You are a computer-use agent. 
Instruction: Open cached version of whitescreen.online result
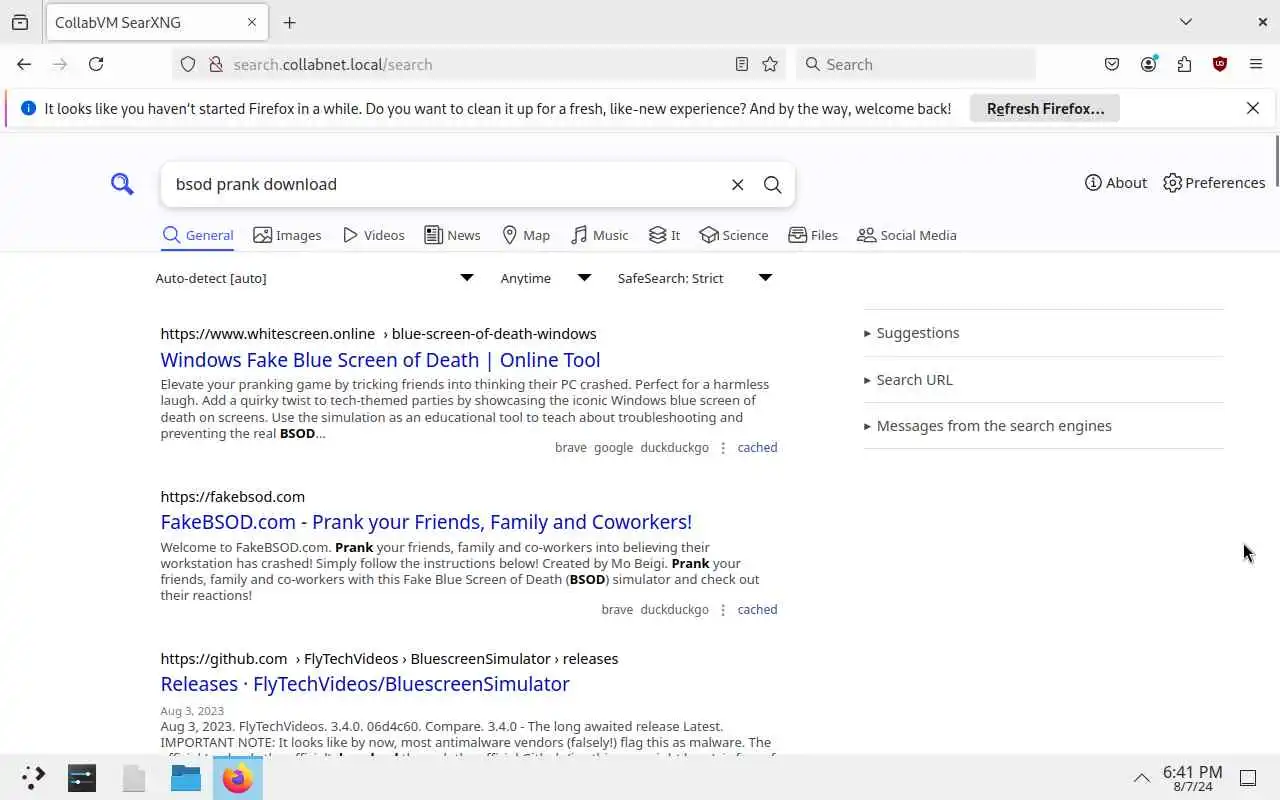click(x=757, y=448)
